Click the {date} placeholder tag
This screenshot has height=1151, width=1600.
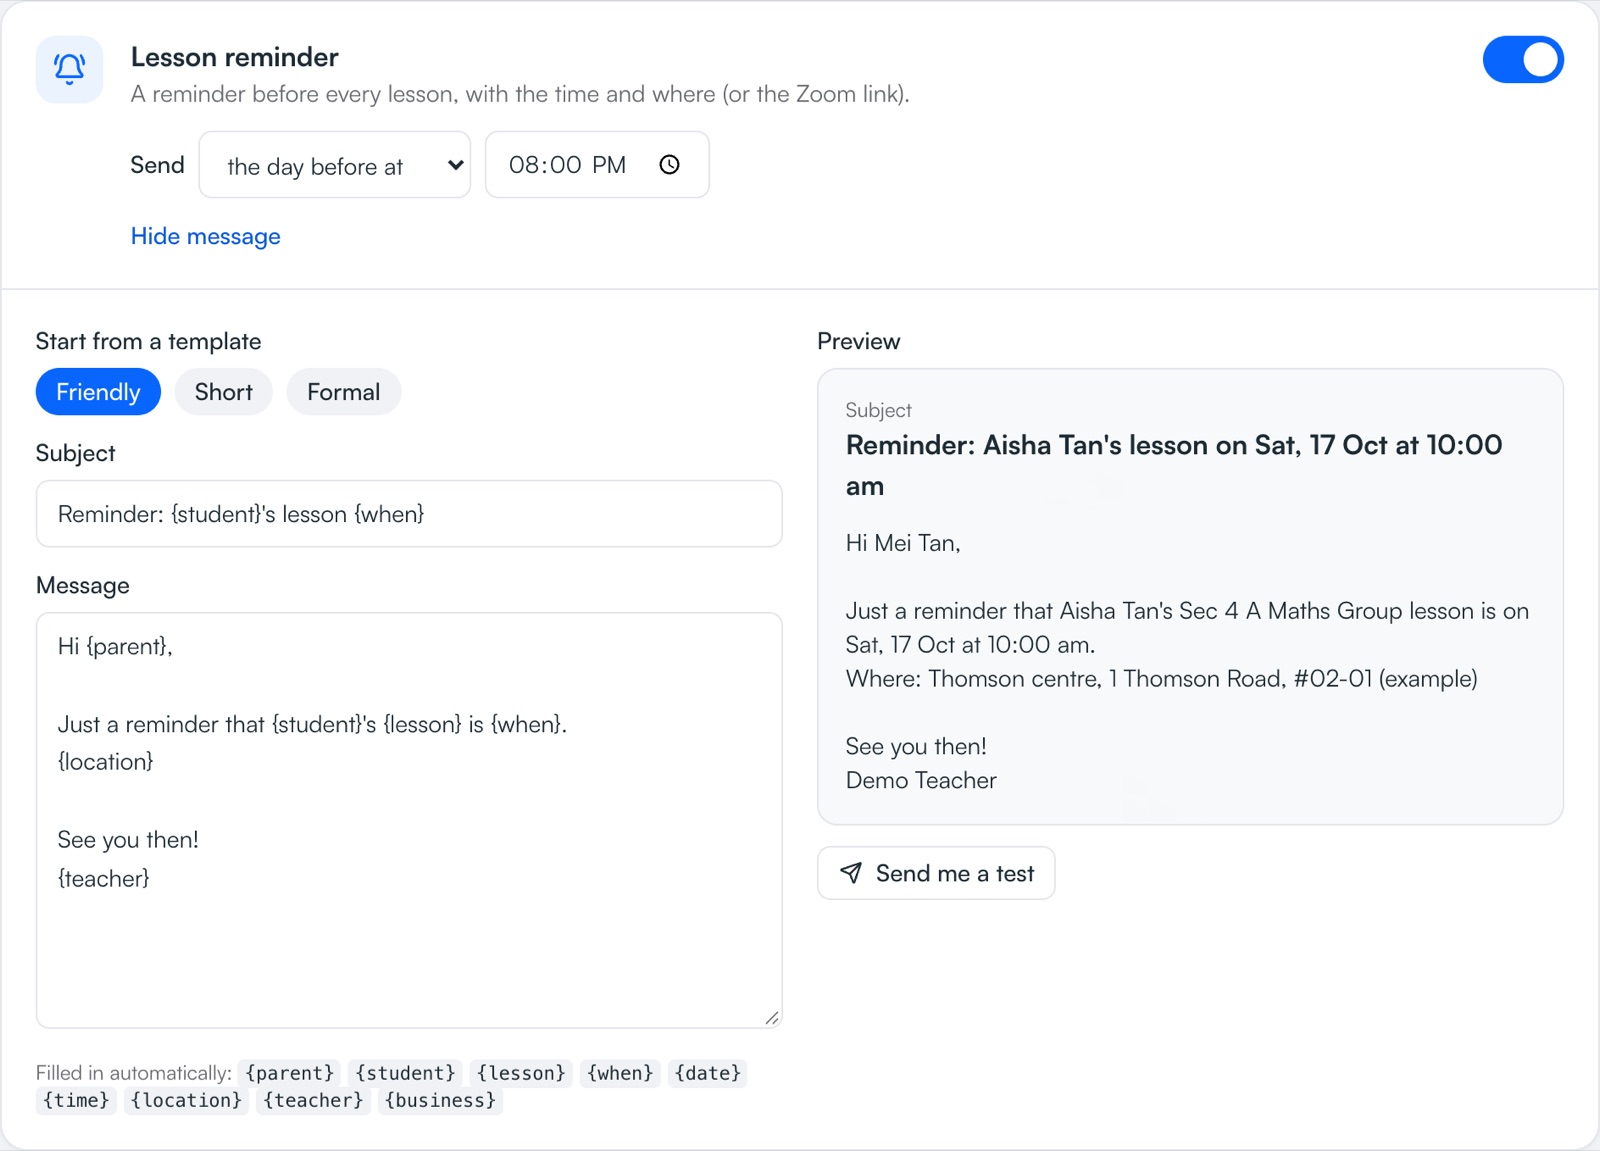708,1073
